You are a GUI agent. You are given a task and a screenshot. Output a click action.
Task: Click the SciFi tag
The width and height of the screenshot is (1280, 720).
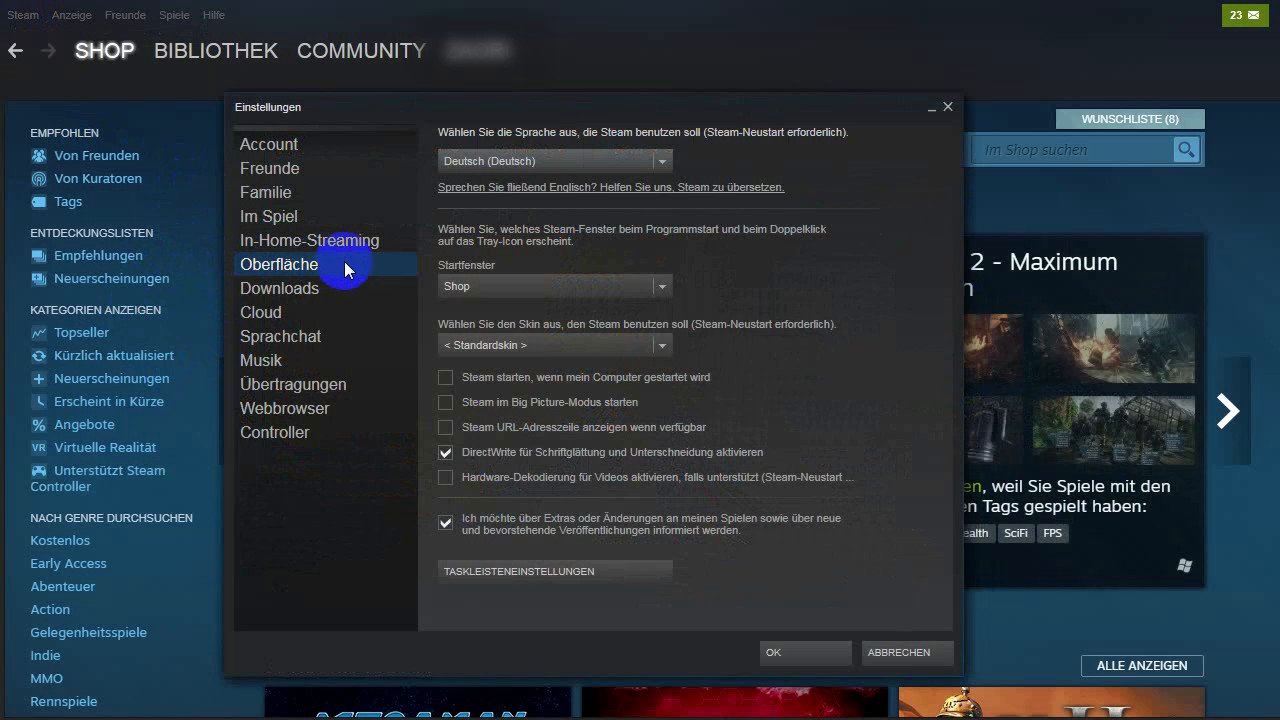(x=1016, y=533)
